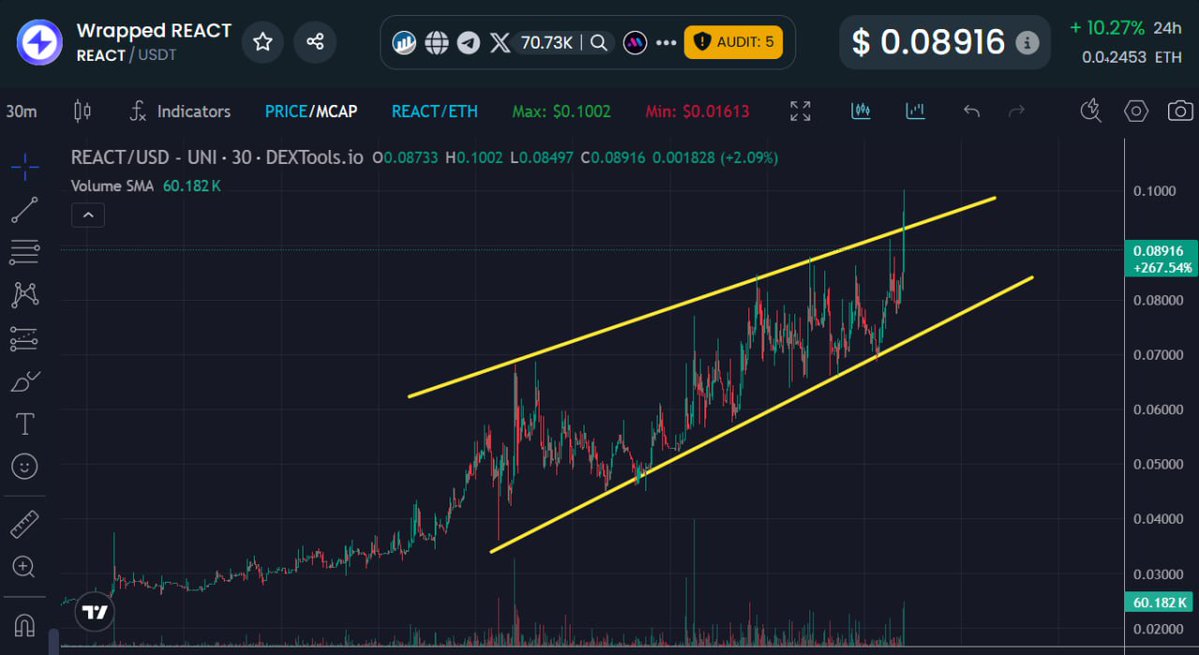The width and height of the screenshot is (1199, 655).
Task: Select the brush drawing tool
Action: coord(24,381)
